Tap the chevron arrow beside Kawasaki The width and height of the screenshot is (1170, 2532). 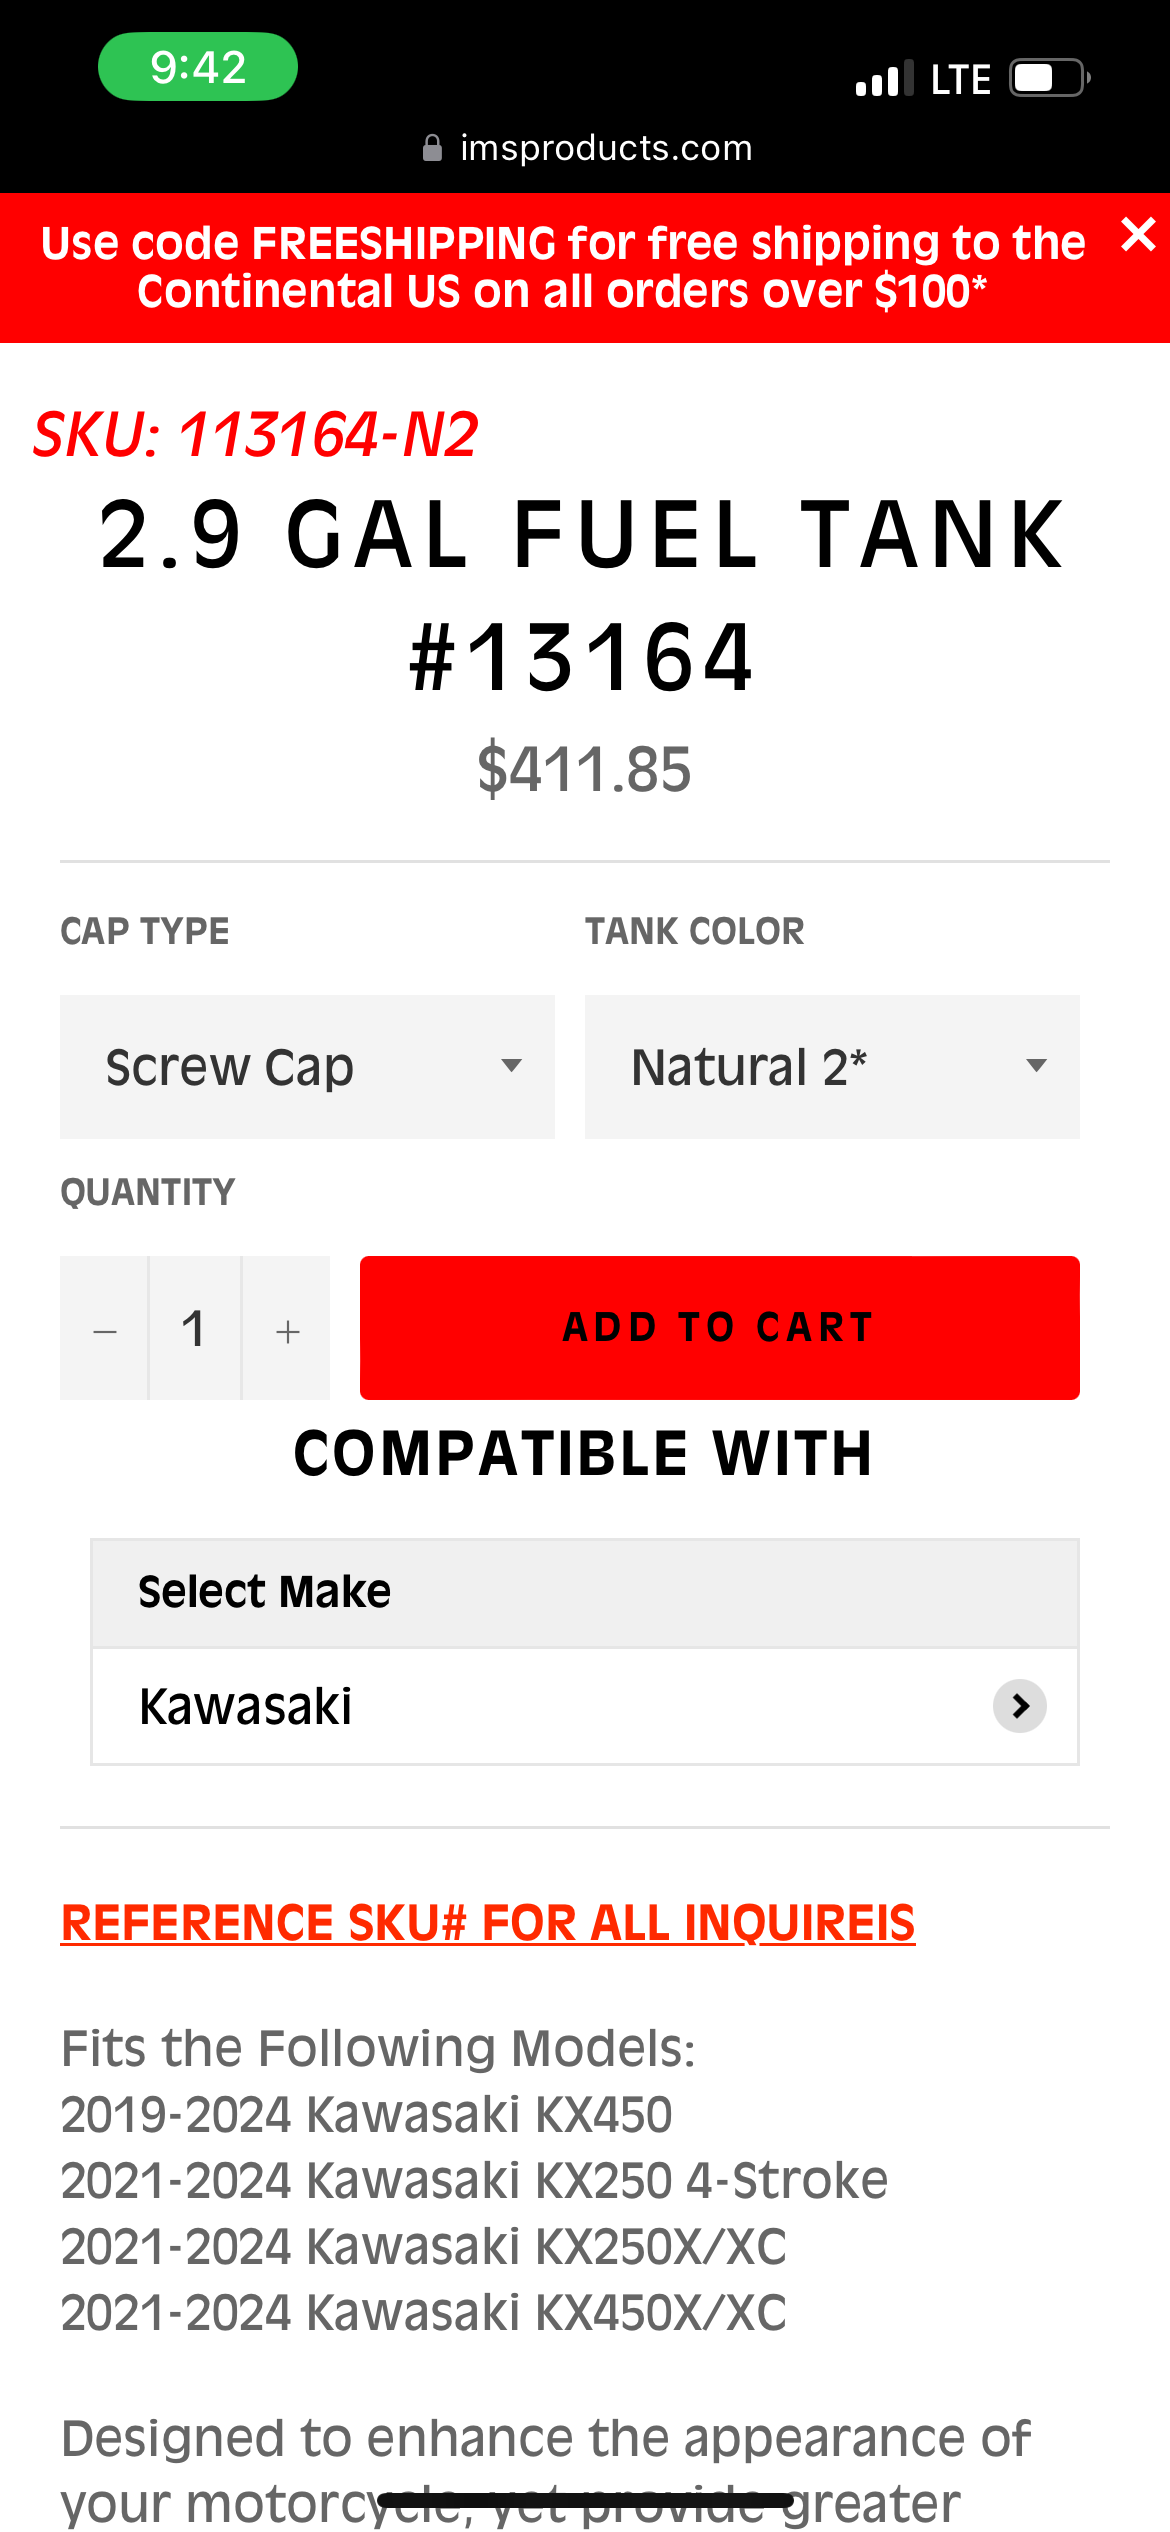[1019, 1707]
